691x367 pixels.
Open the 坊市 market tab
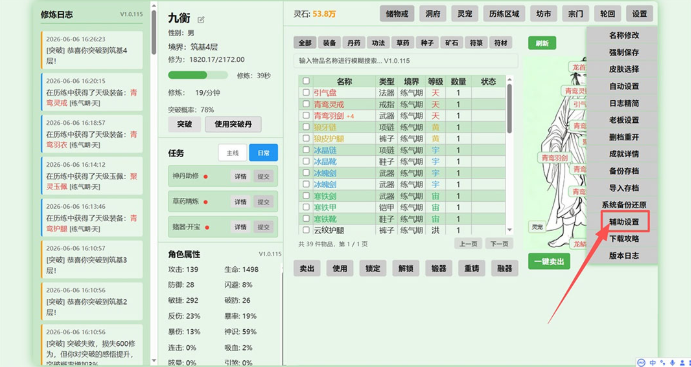[543, 14]
